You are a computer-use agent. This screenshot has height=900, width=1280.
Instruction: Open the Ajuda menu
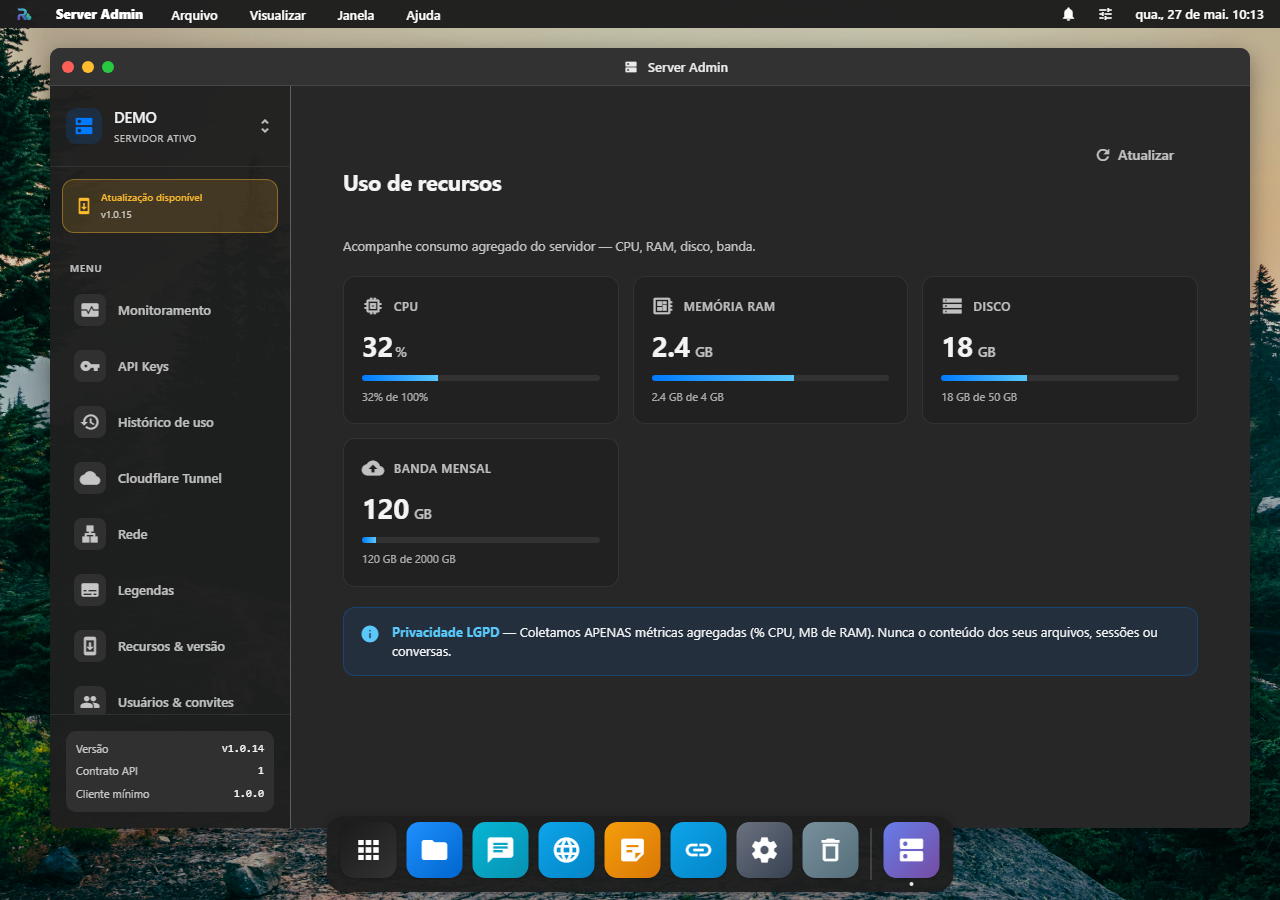point(423,15)
